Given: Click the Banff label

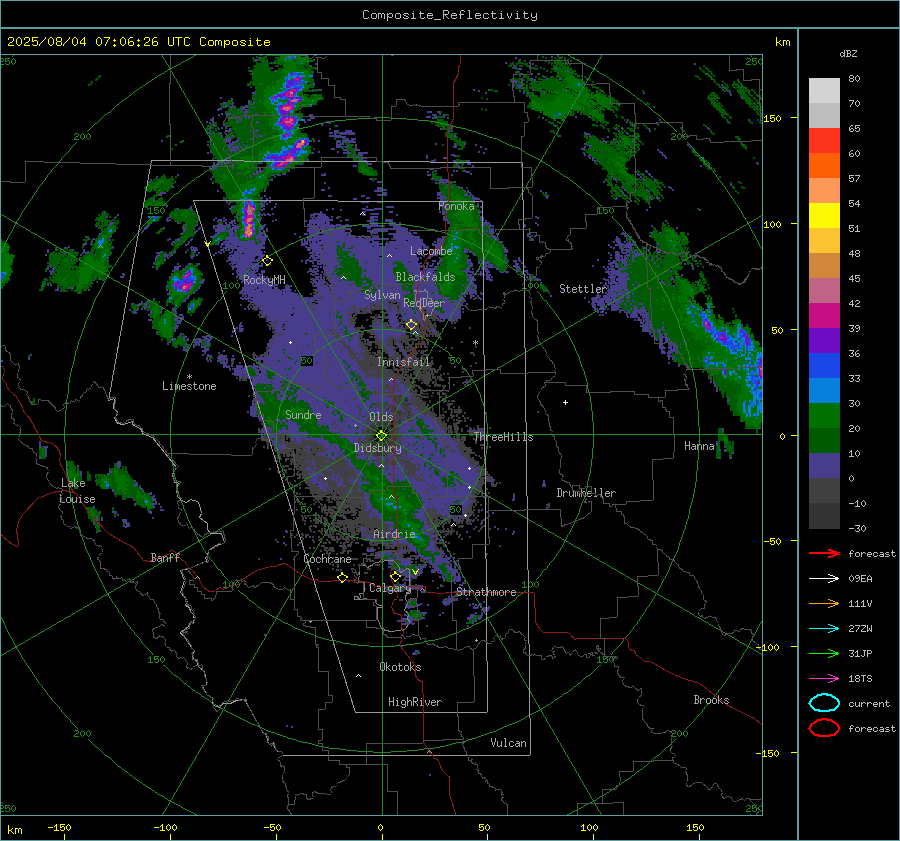Looking at the screenshot, I should [165, 557].
